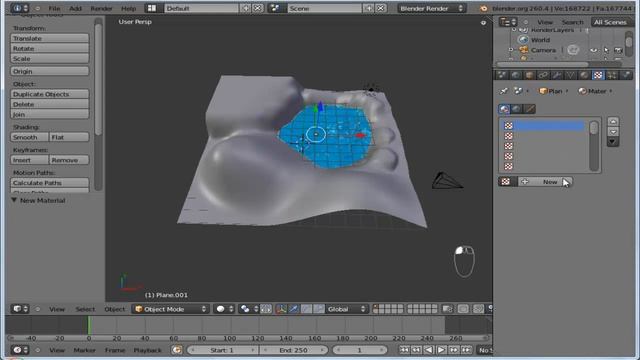Open the timeline Playback menu
Image resolution: width=640 pixels, height=360 pixels.
(147, 350)
